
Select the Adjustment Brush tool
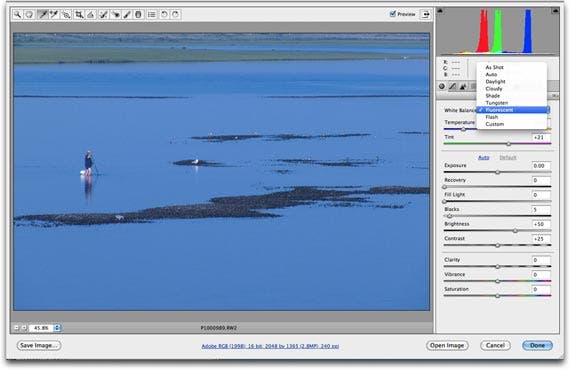click(x=127, y=15)
